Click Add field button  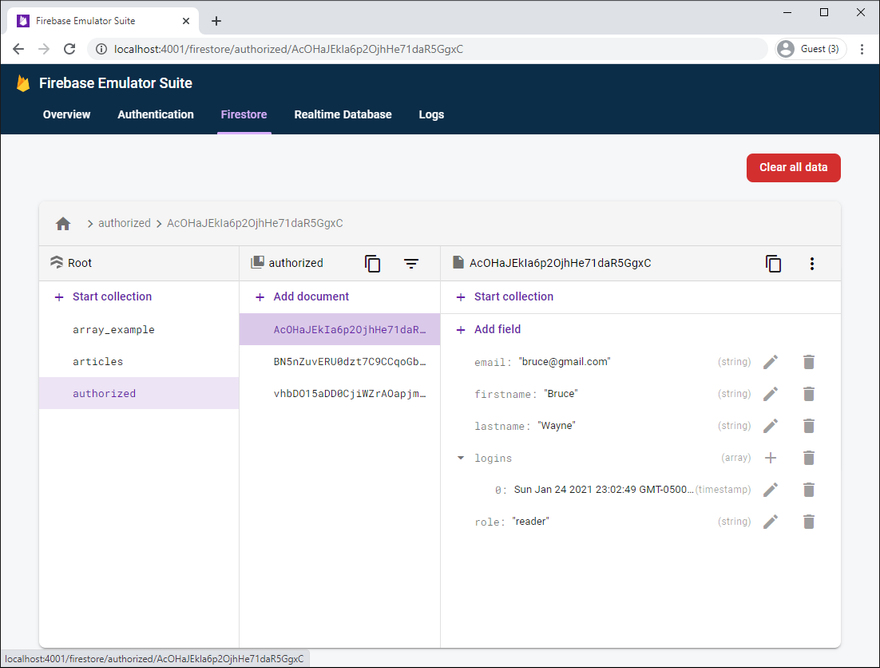click(x=488, y=330)
